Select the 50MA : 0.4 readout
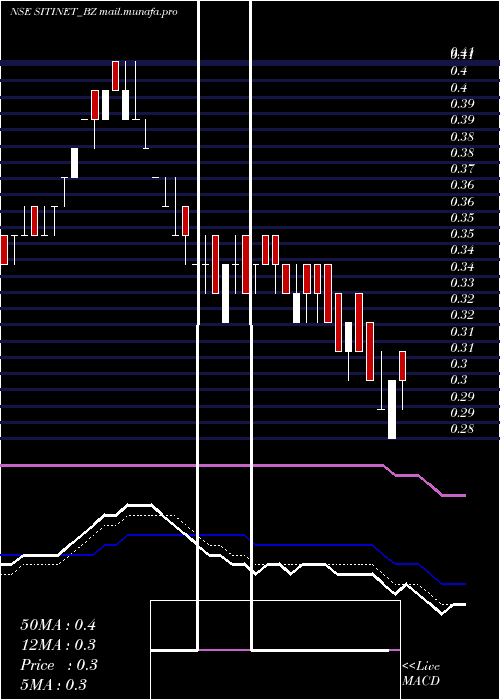The width and height of the screenshot is (500, 700). point(58,625)
